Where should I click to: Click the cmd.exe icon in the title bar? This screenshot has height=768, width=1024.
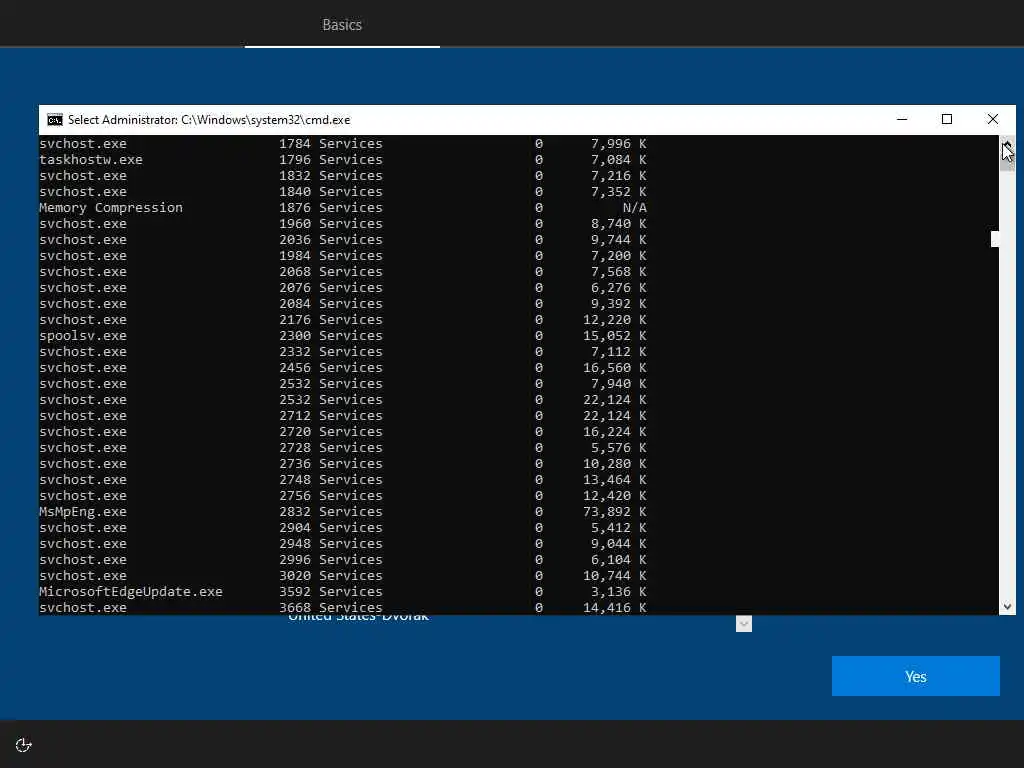(x=55, y=120)
